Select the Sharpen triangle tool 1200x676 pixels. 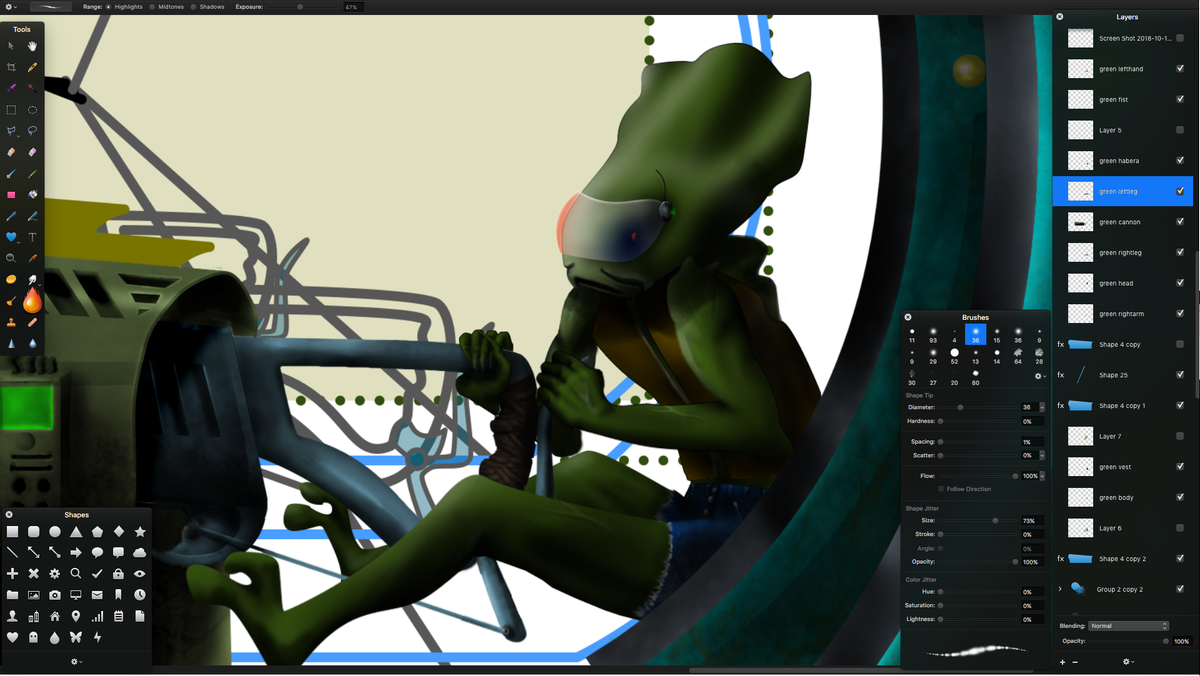[11, 343]
